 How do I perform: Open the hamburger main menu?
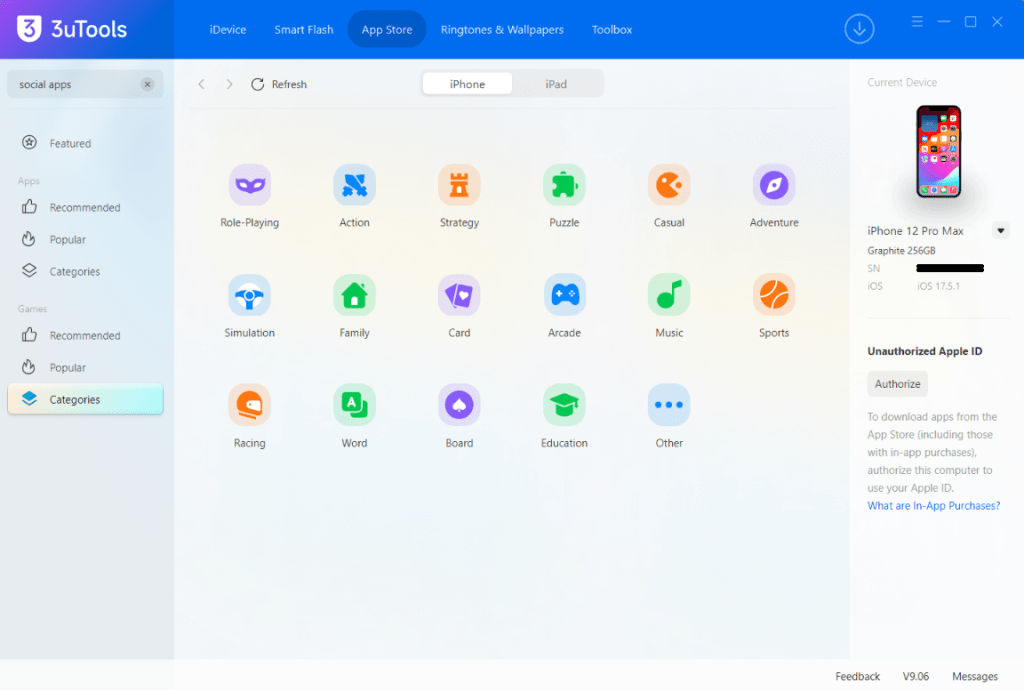(x=917, y=22)
